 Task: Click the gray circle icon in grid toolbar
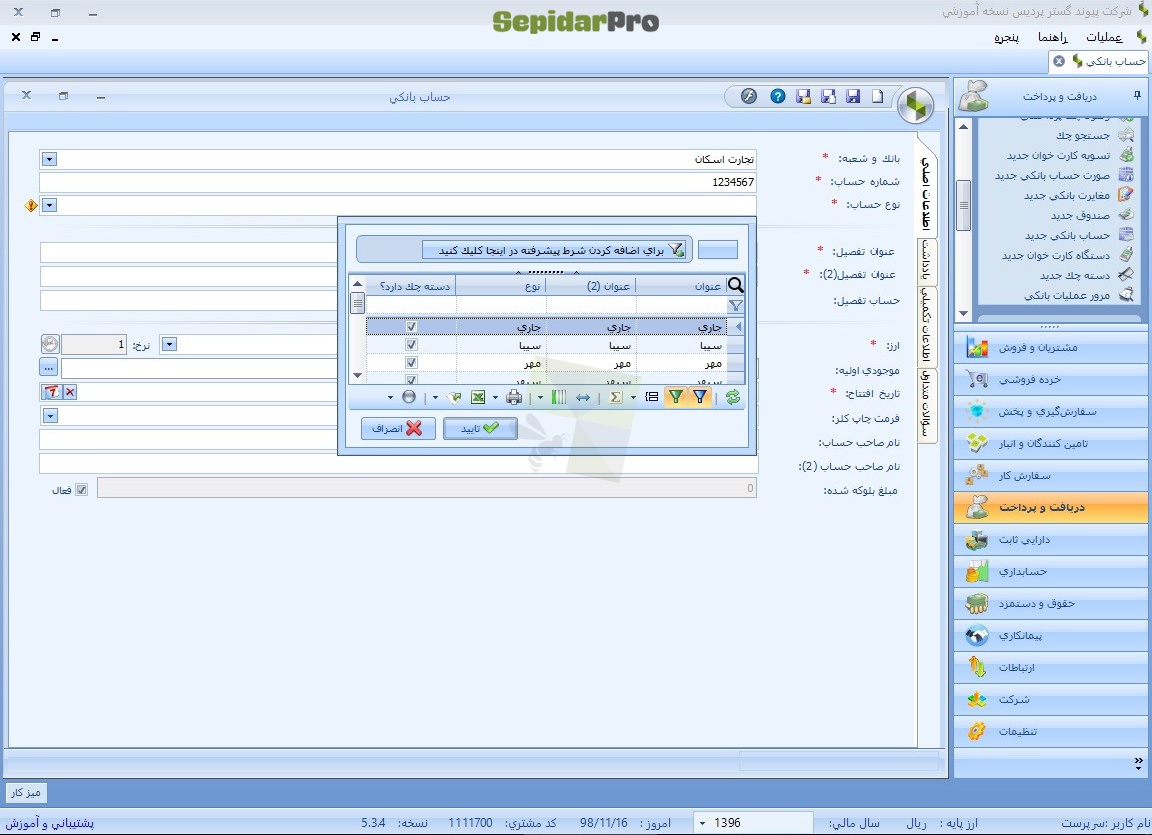point(408,397)
